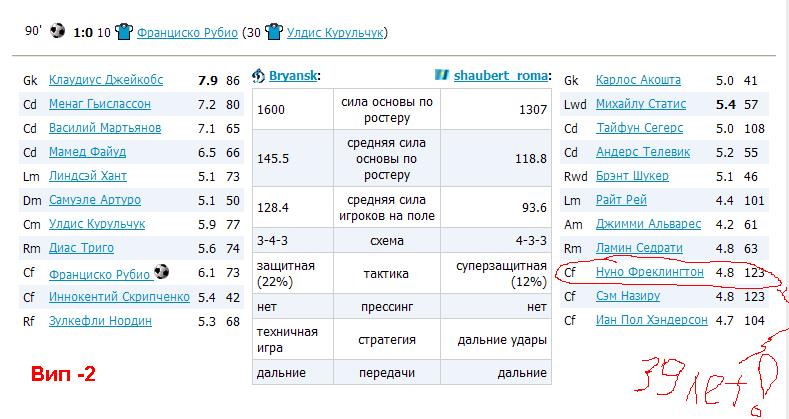Click the Bryansk team logo icon
The height and width of the screenshot is (419, 789).
[258, 76]
